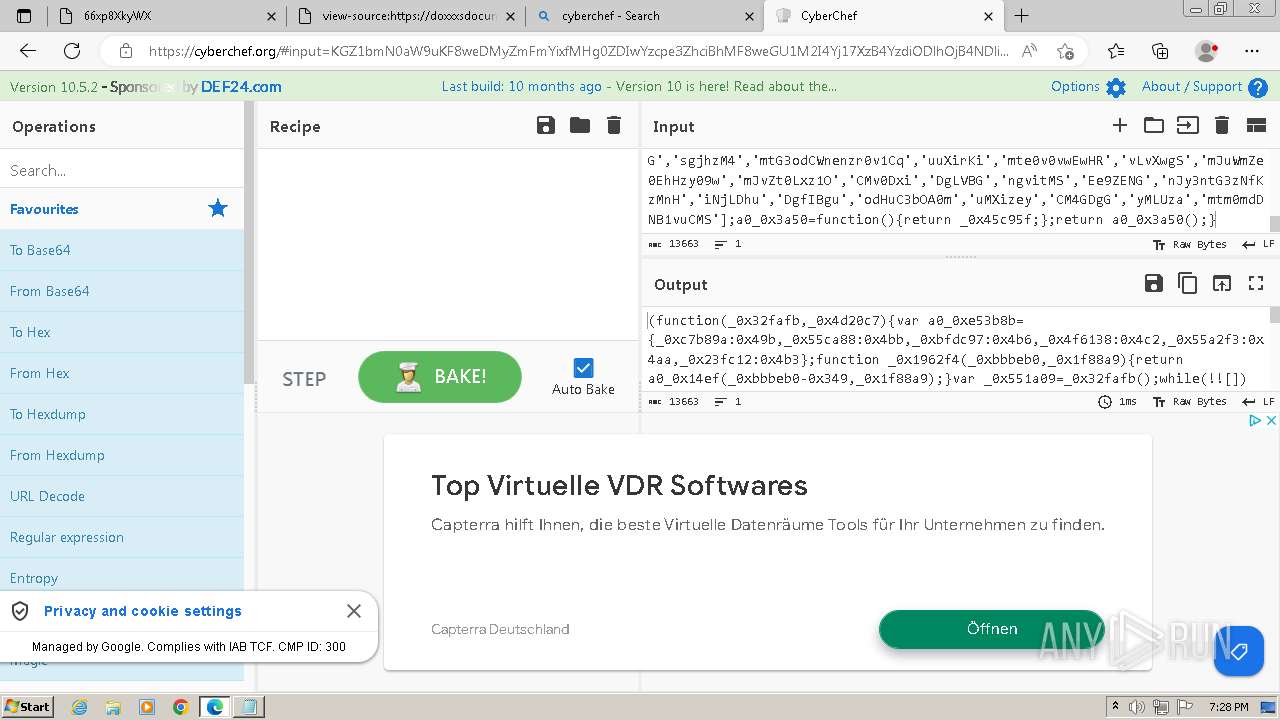The height and width of the screenshot is (720, 1280).
Task: Click the Öffnen ad button
Action: (992, 629)
